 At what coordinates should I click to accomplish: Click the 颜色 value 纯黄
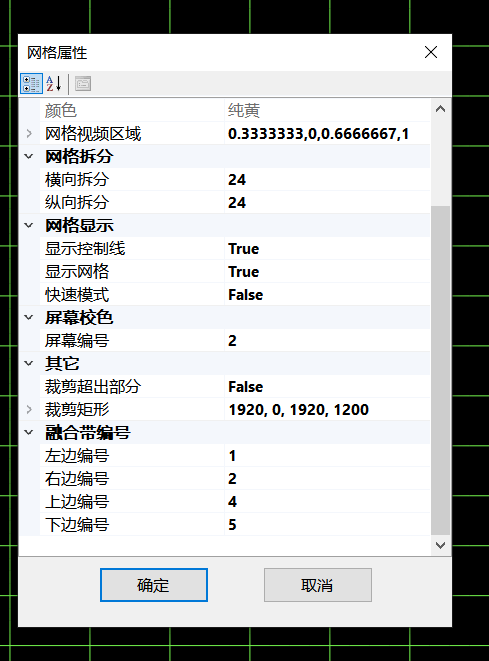tap(327, 110)
